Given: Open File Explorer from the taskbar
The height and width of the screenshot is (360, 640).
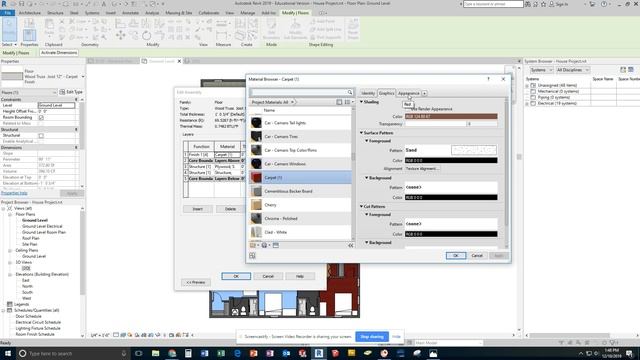Looking at the screenshot, I should [x=156, y=353].
